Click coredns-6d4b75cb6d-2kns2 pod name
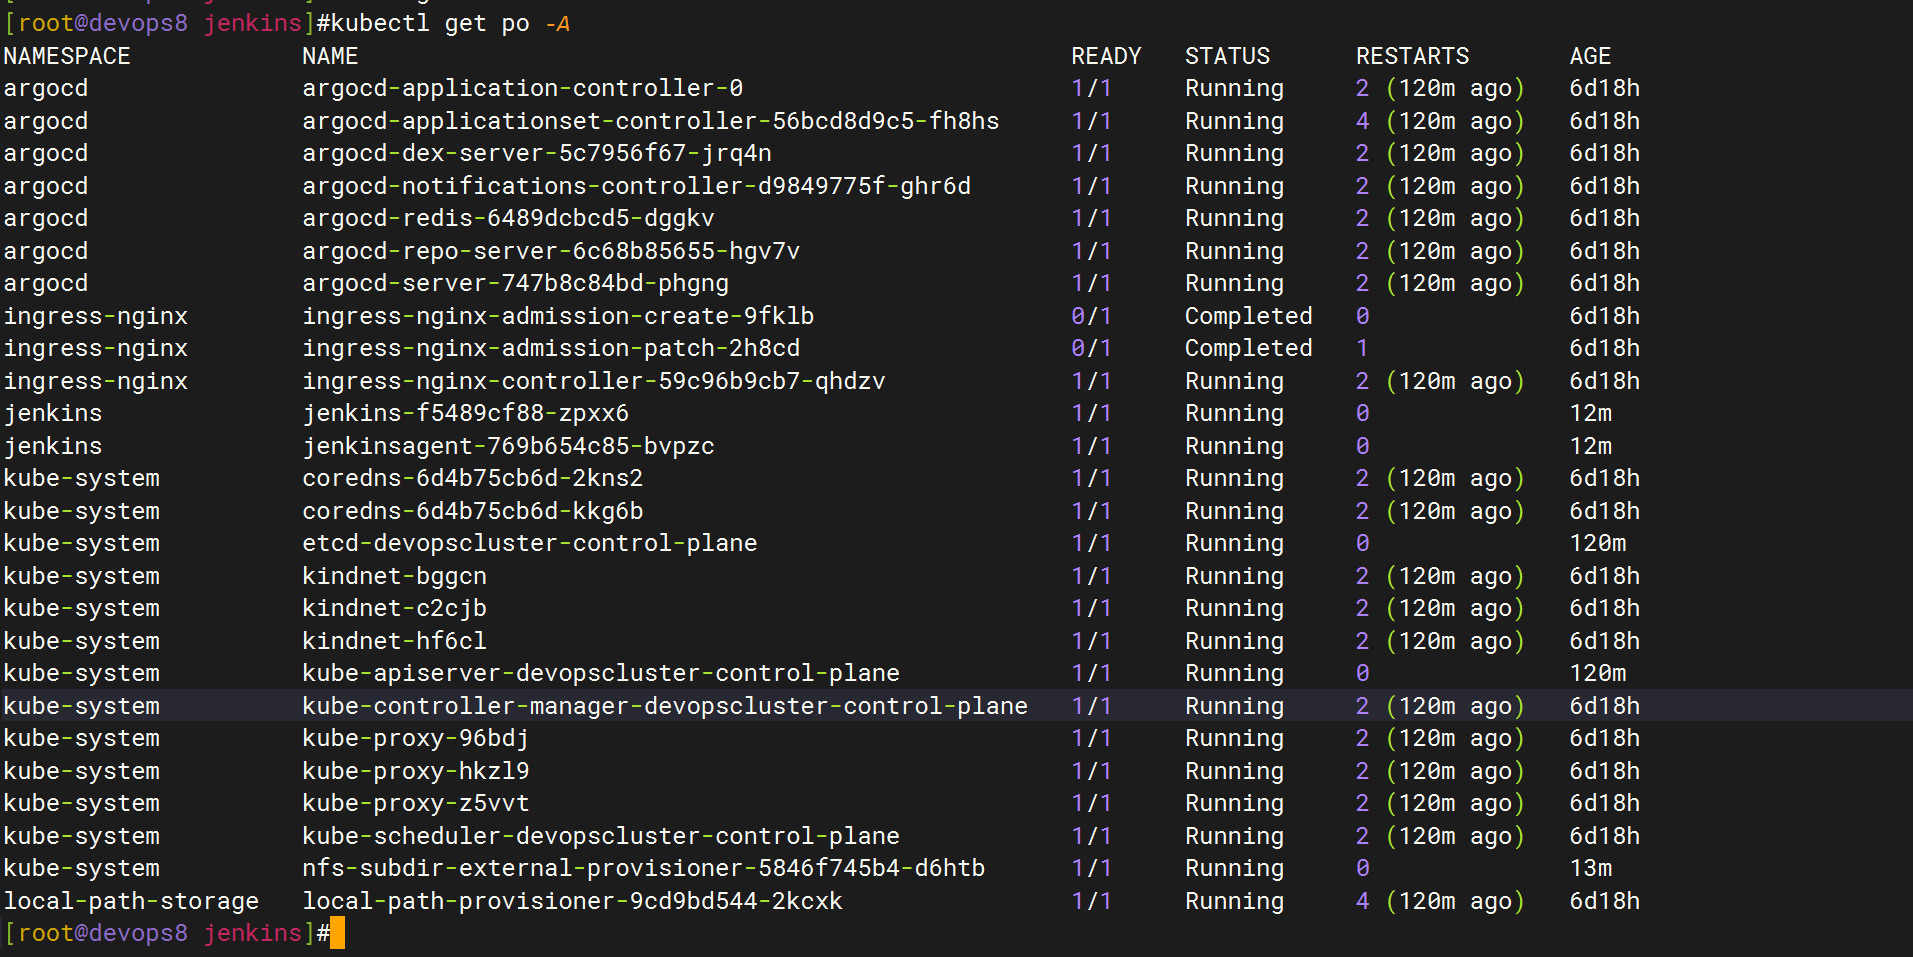The width and height of the screenshot is (1913, 957). tap(472, 478)
